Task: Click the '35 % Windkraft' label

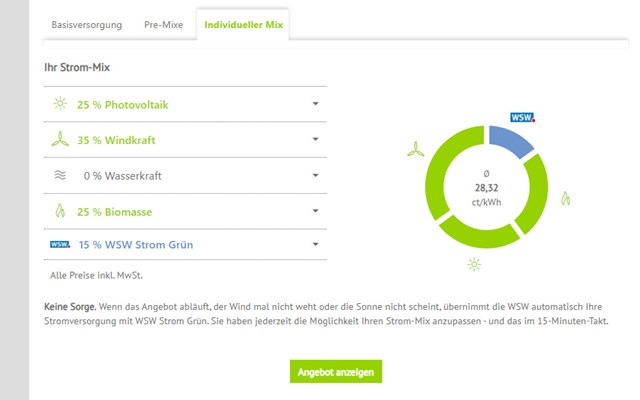Action: tap(116, 140)
